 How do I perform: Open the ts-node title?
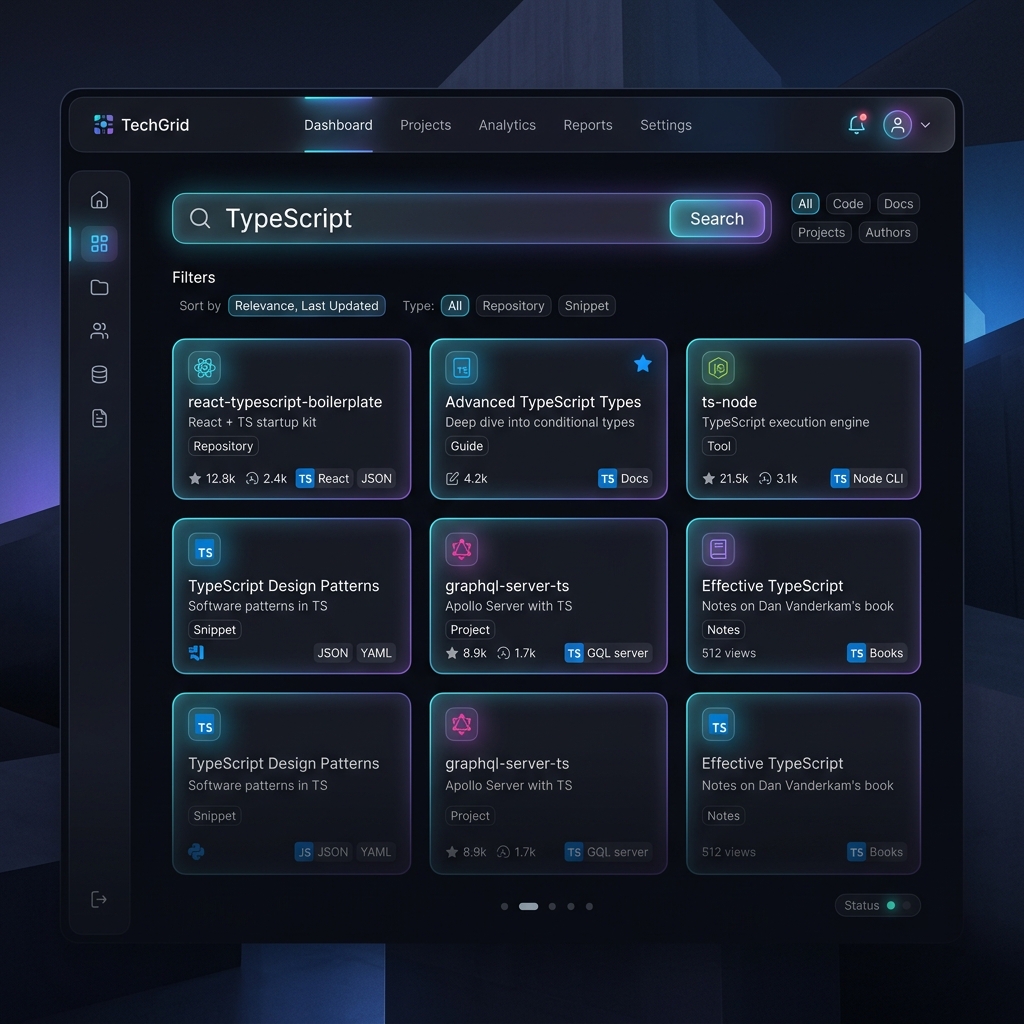[x=729, y=402]
